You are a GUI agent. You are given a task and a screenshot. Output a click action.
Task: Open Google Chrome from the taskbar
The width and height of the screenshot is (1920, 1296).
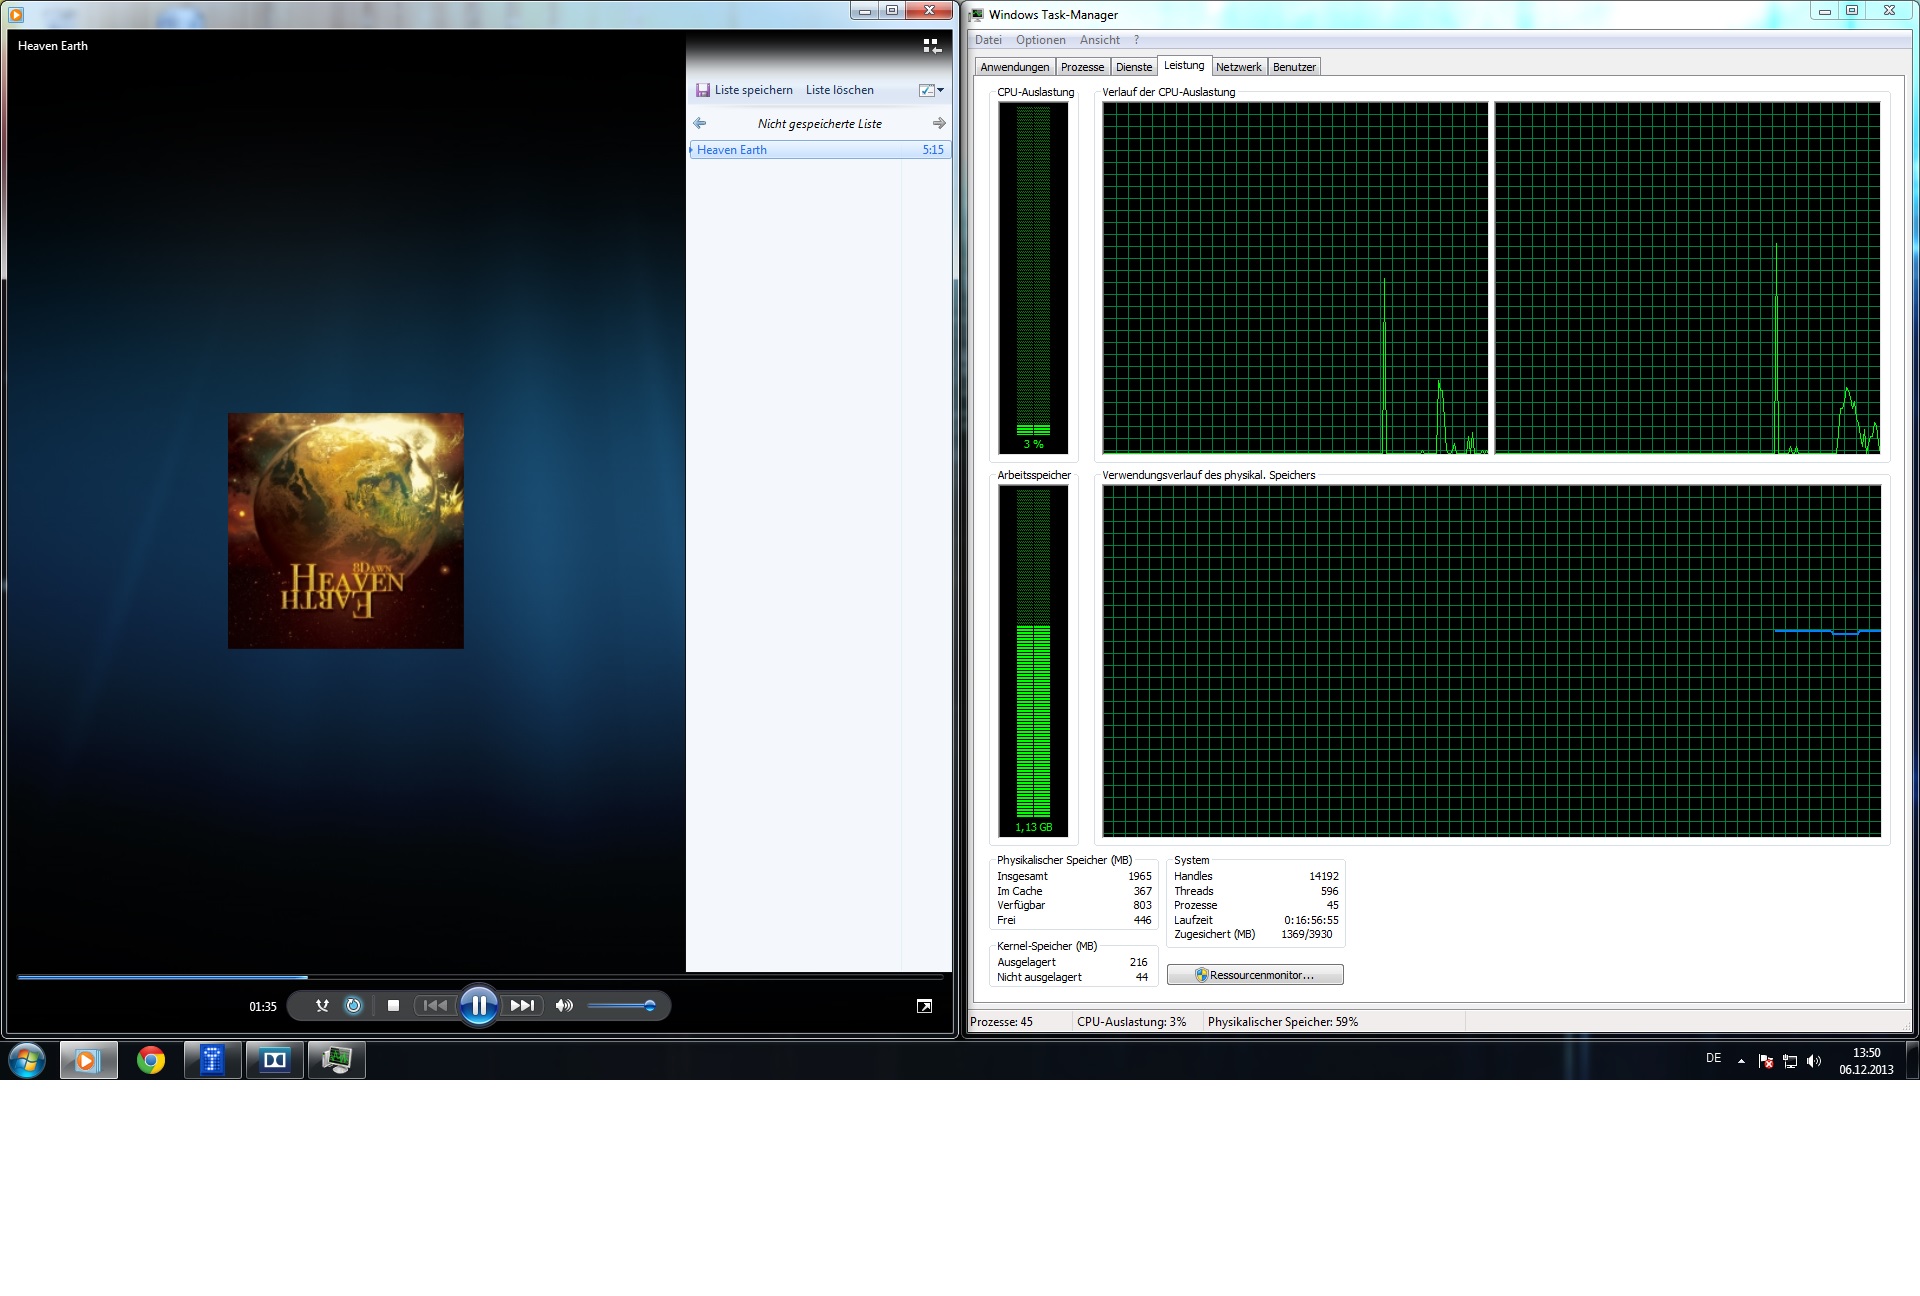pos(151,1060)
